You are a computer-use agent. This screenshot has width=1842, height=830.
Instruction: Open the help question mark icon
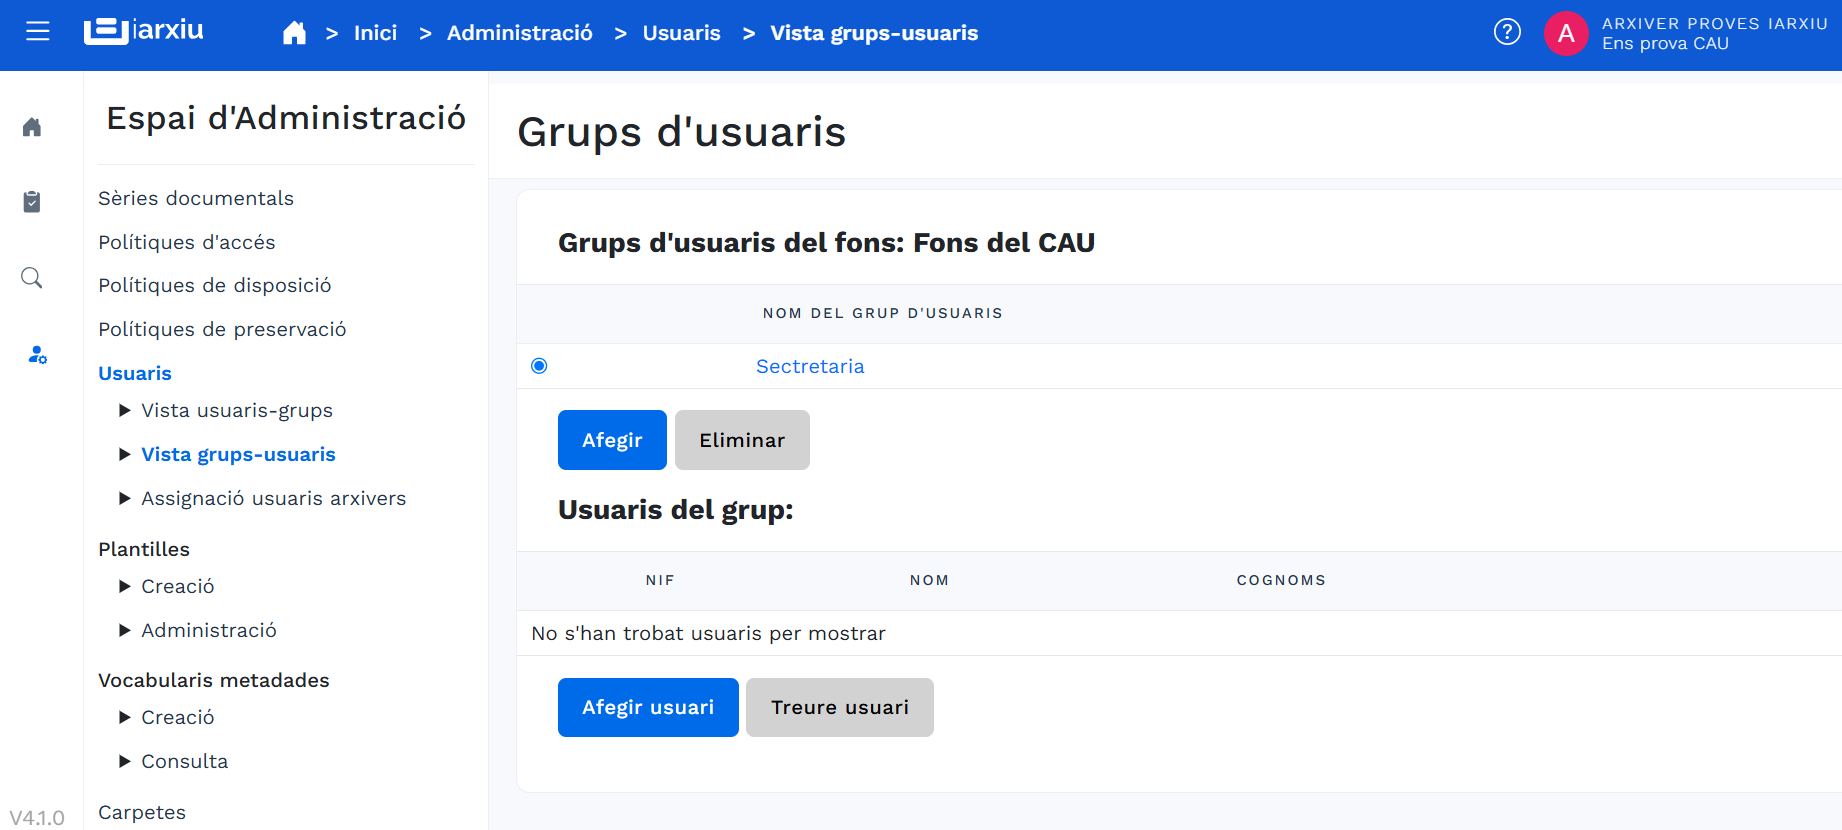pyautogui.click(x=1507, y=32)
